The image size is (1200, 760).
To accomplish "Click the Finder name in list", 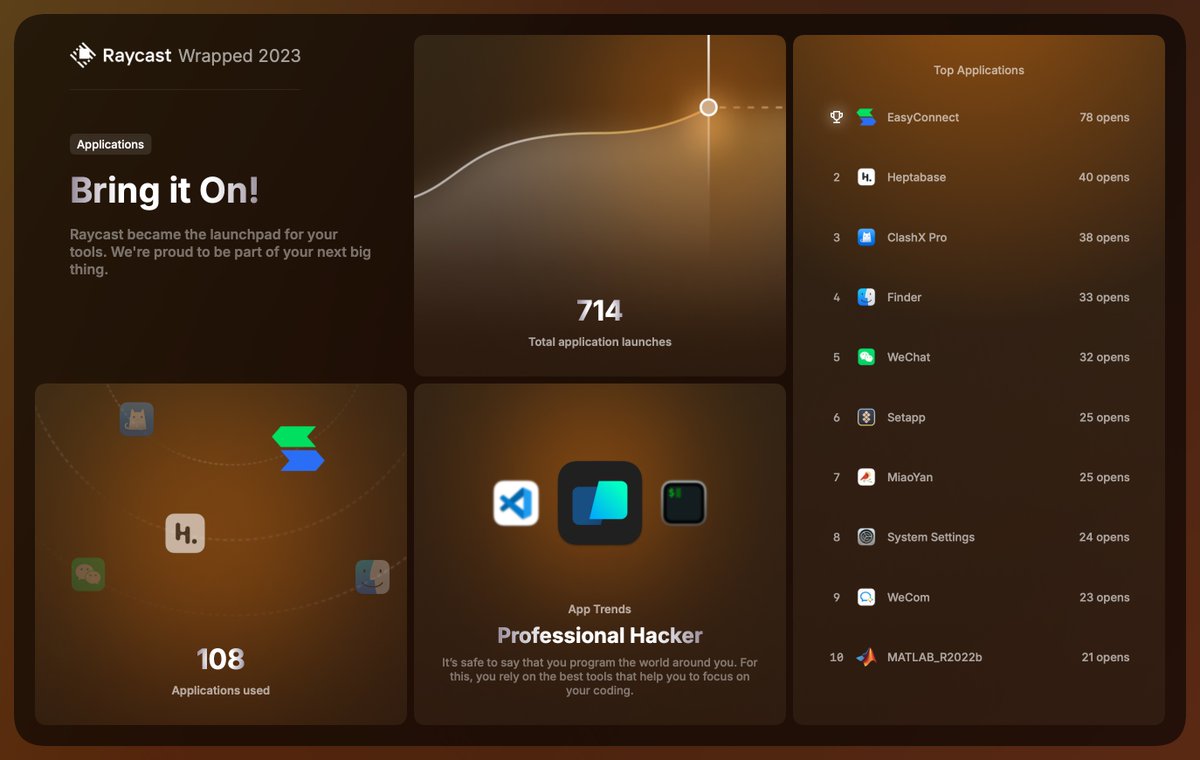I will tap(904, 297).
